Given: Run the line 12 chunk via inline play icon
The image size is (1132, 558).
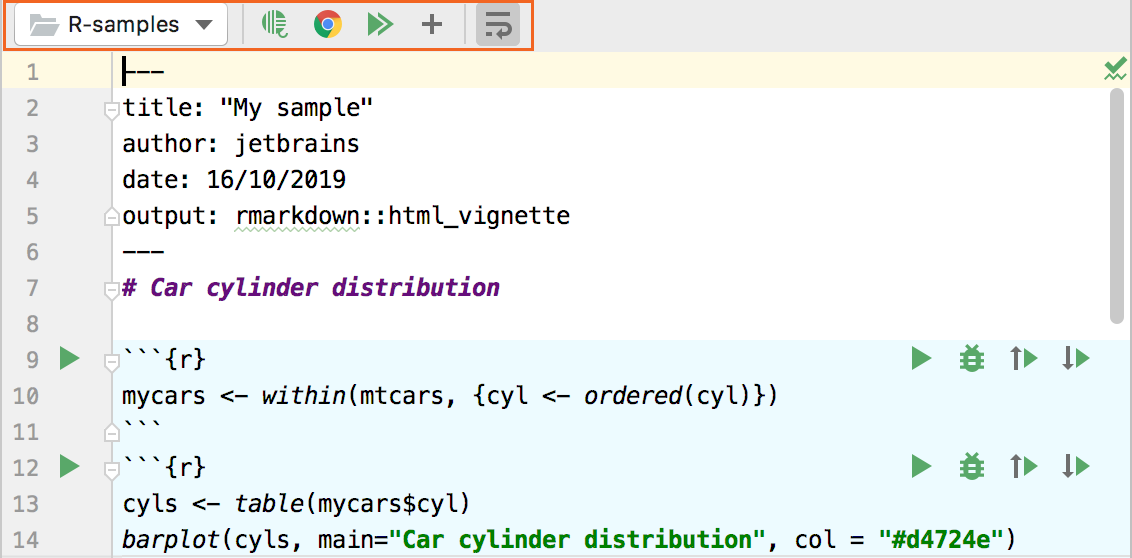Looking at the screenshot, I should (x=921, y=466).
